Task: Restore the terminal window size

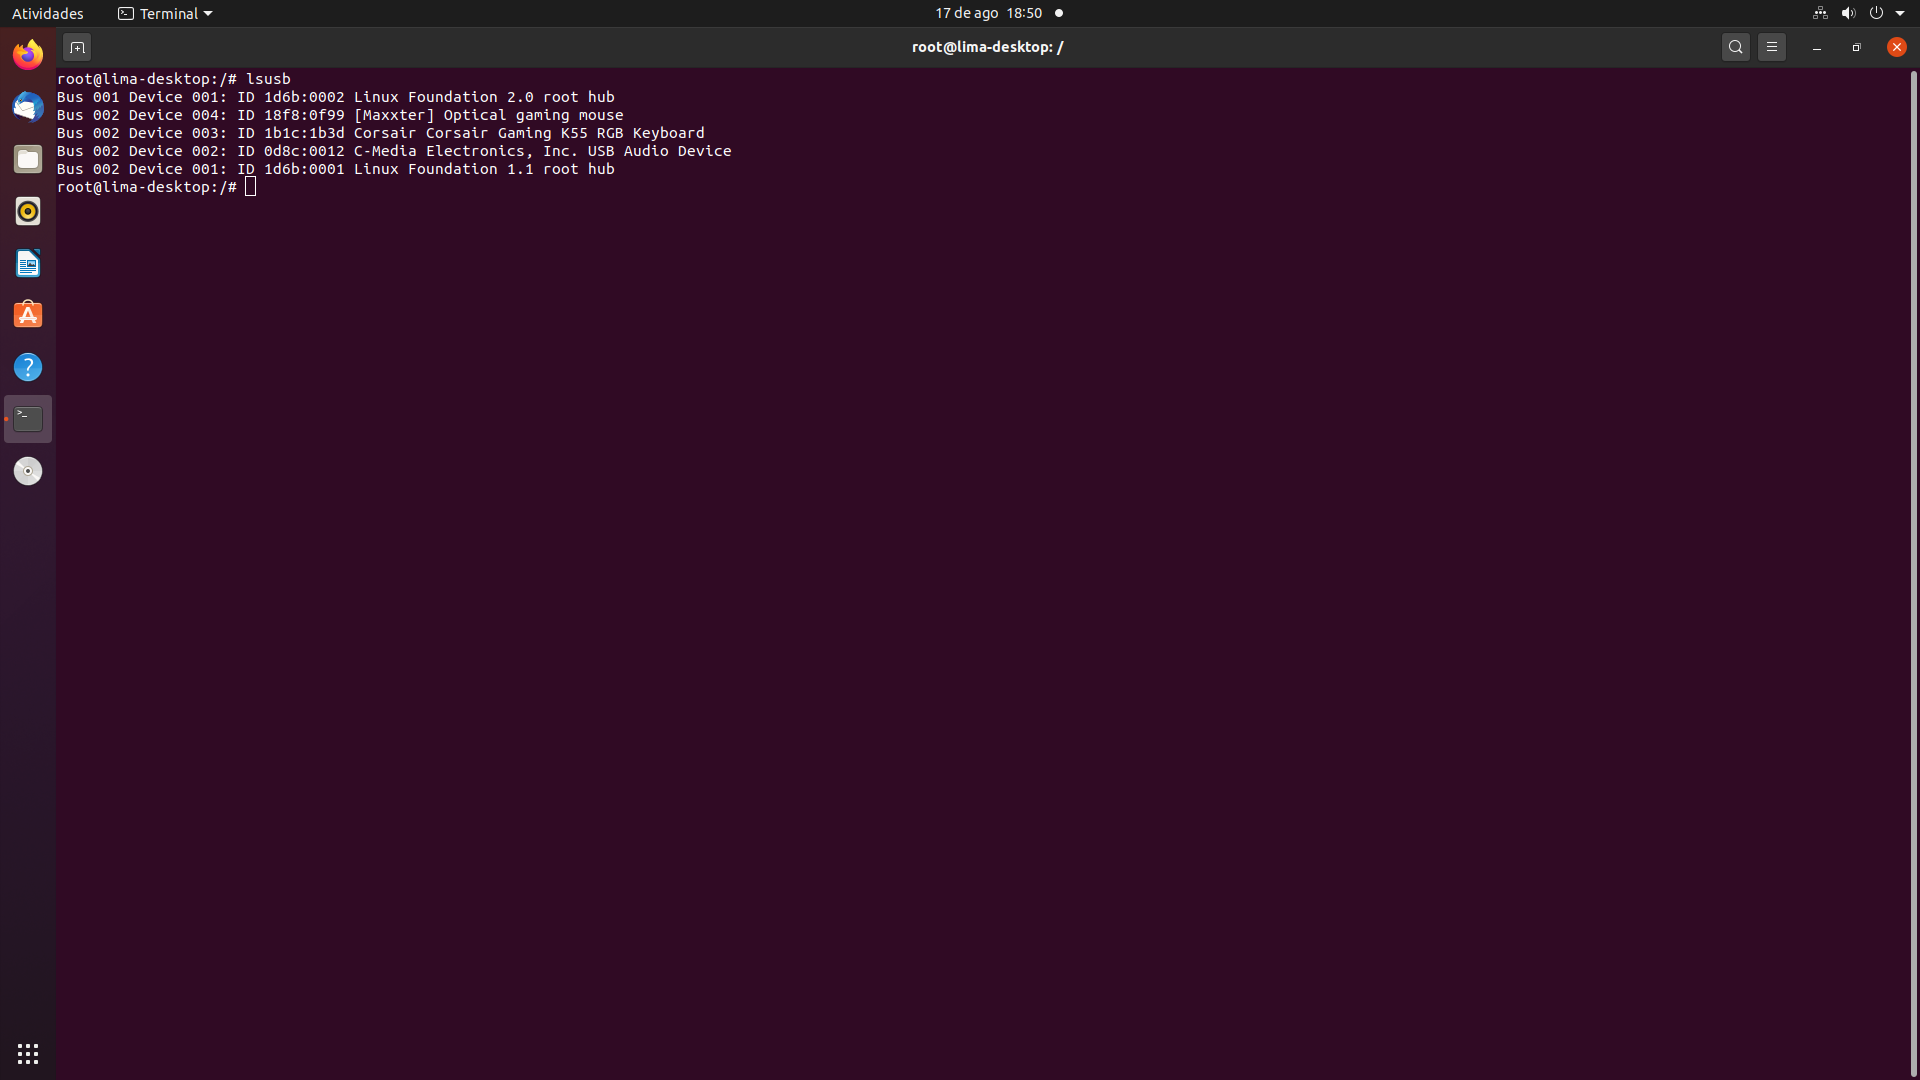Action: click(1857, 47)
